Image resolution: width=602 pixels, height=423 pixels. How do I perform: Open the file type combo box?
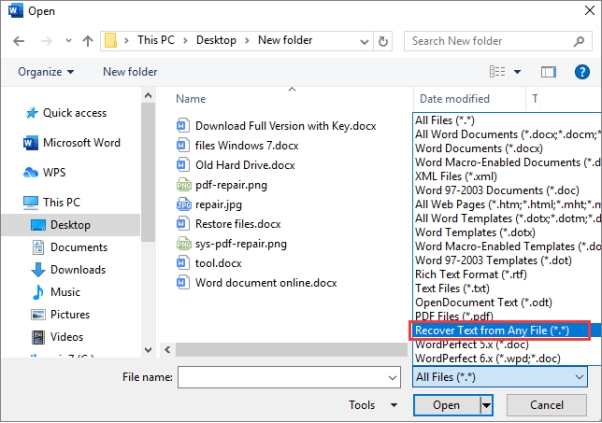(x=499, y=377)
